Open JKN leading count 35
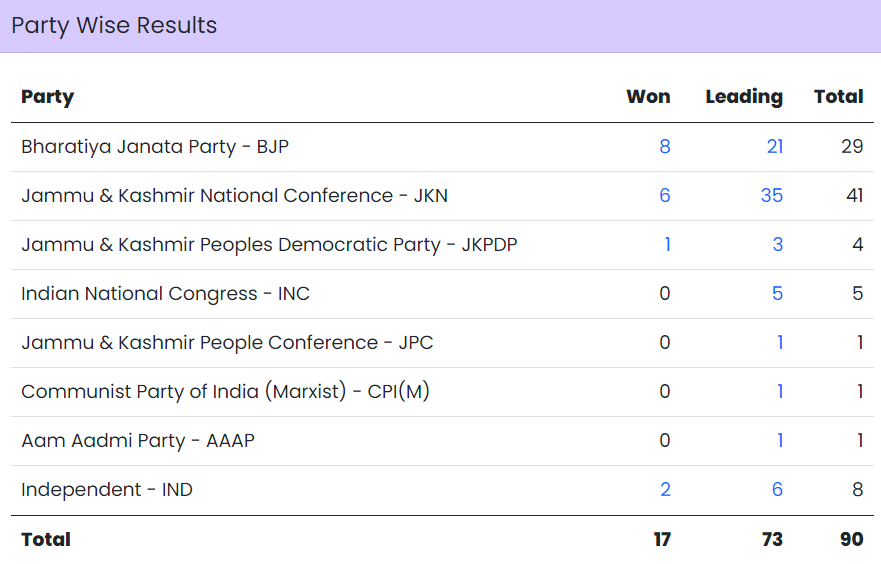Image resolution: width=881 pixels, height=564 pixels. tap(772, 195)
